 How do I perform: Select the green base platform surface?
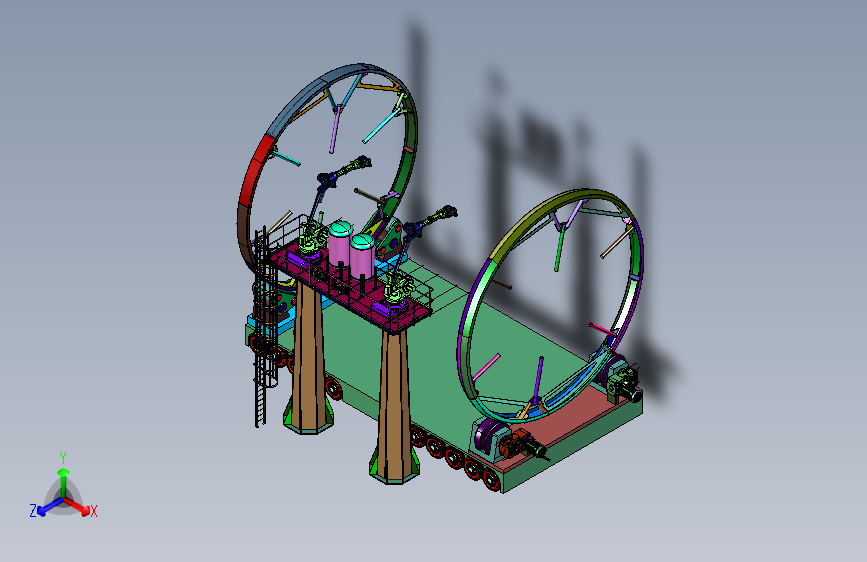click(409, 354)
